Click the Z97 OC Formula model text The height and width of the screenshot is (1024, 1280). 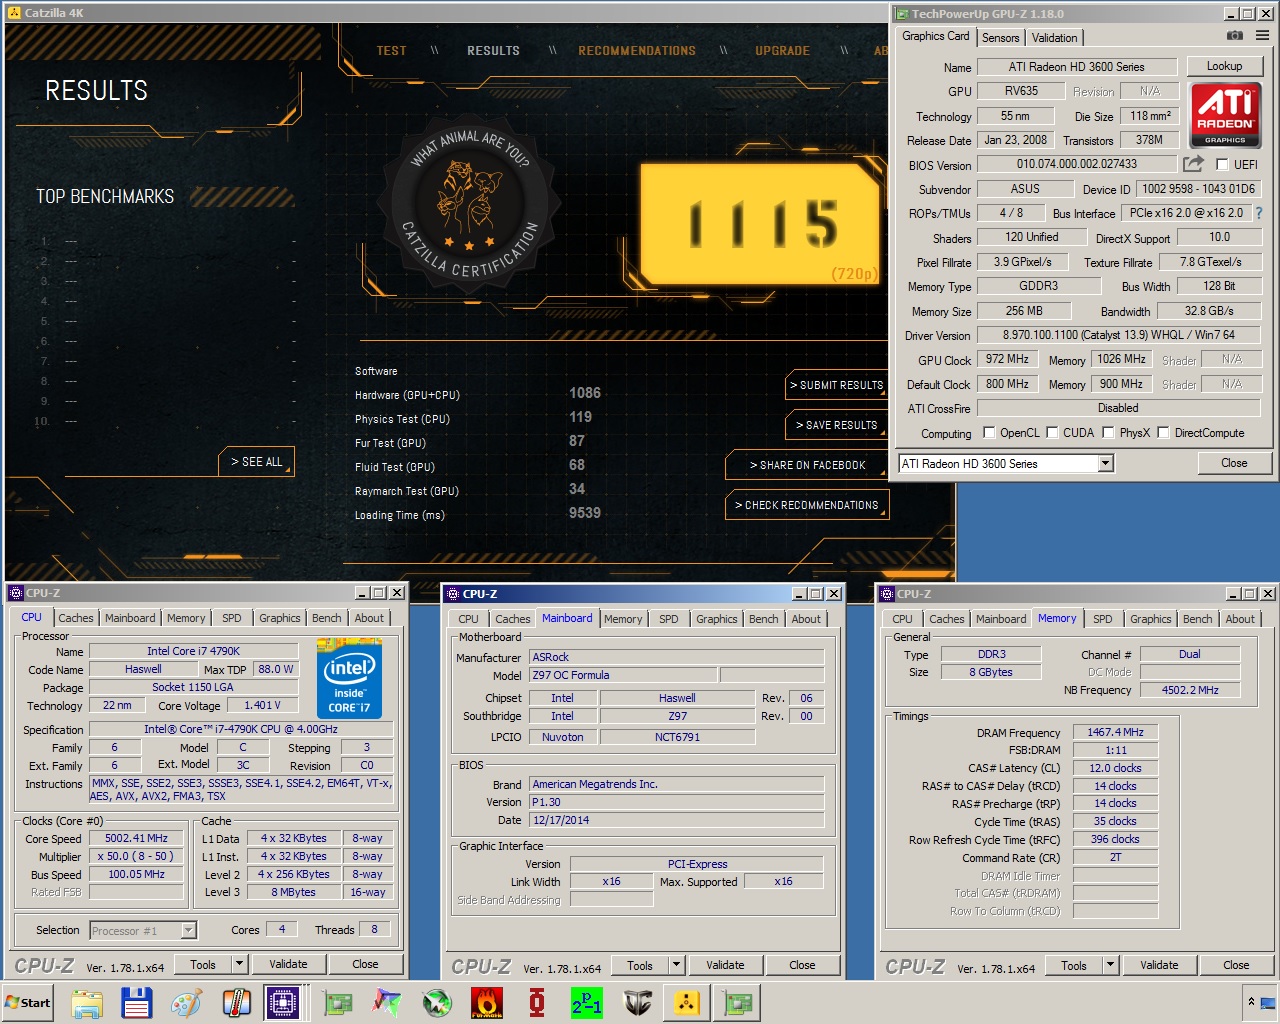571,675
